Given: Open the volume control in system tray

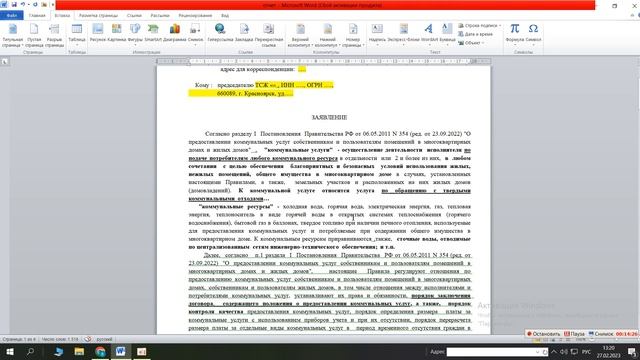Looking at the screenshot, I should [564, 351].
